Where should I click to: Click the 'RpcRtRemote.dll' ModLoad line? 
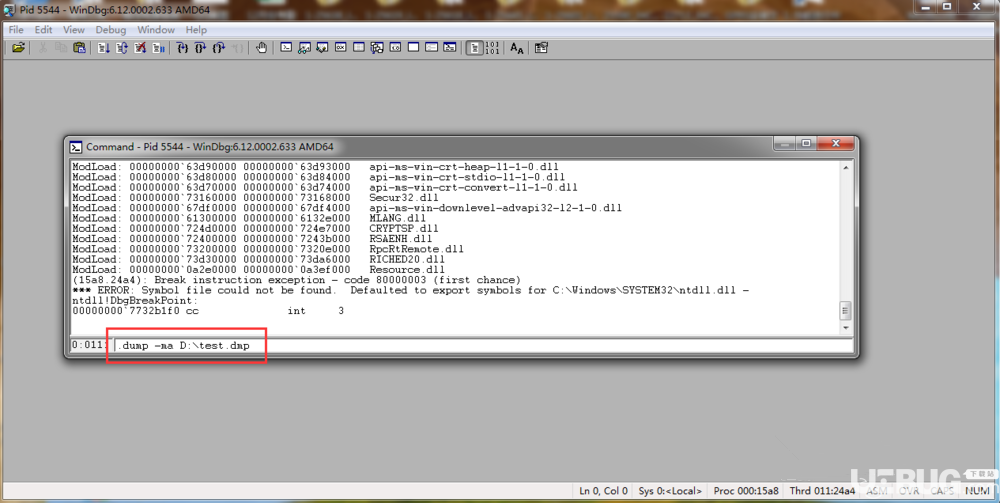[x=268, y=249]
